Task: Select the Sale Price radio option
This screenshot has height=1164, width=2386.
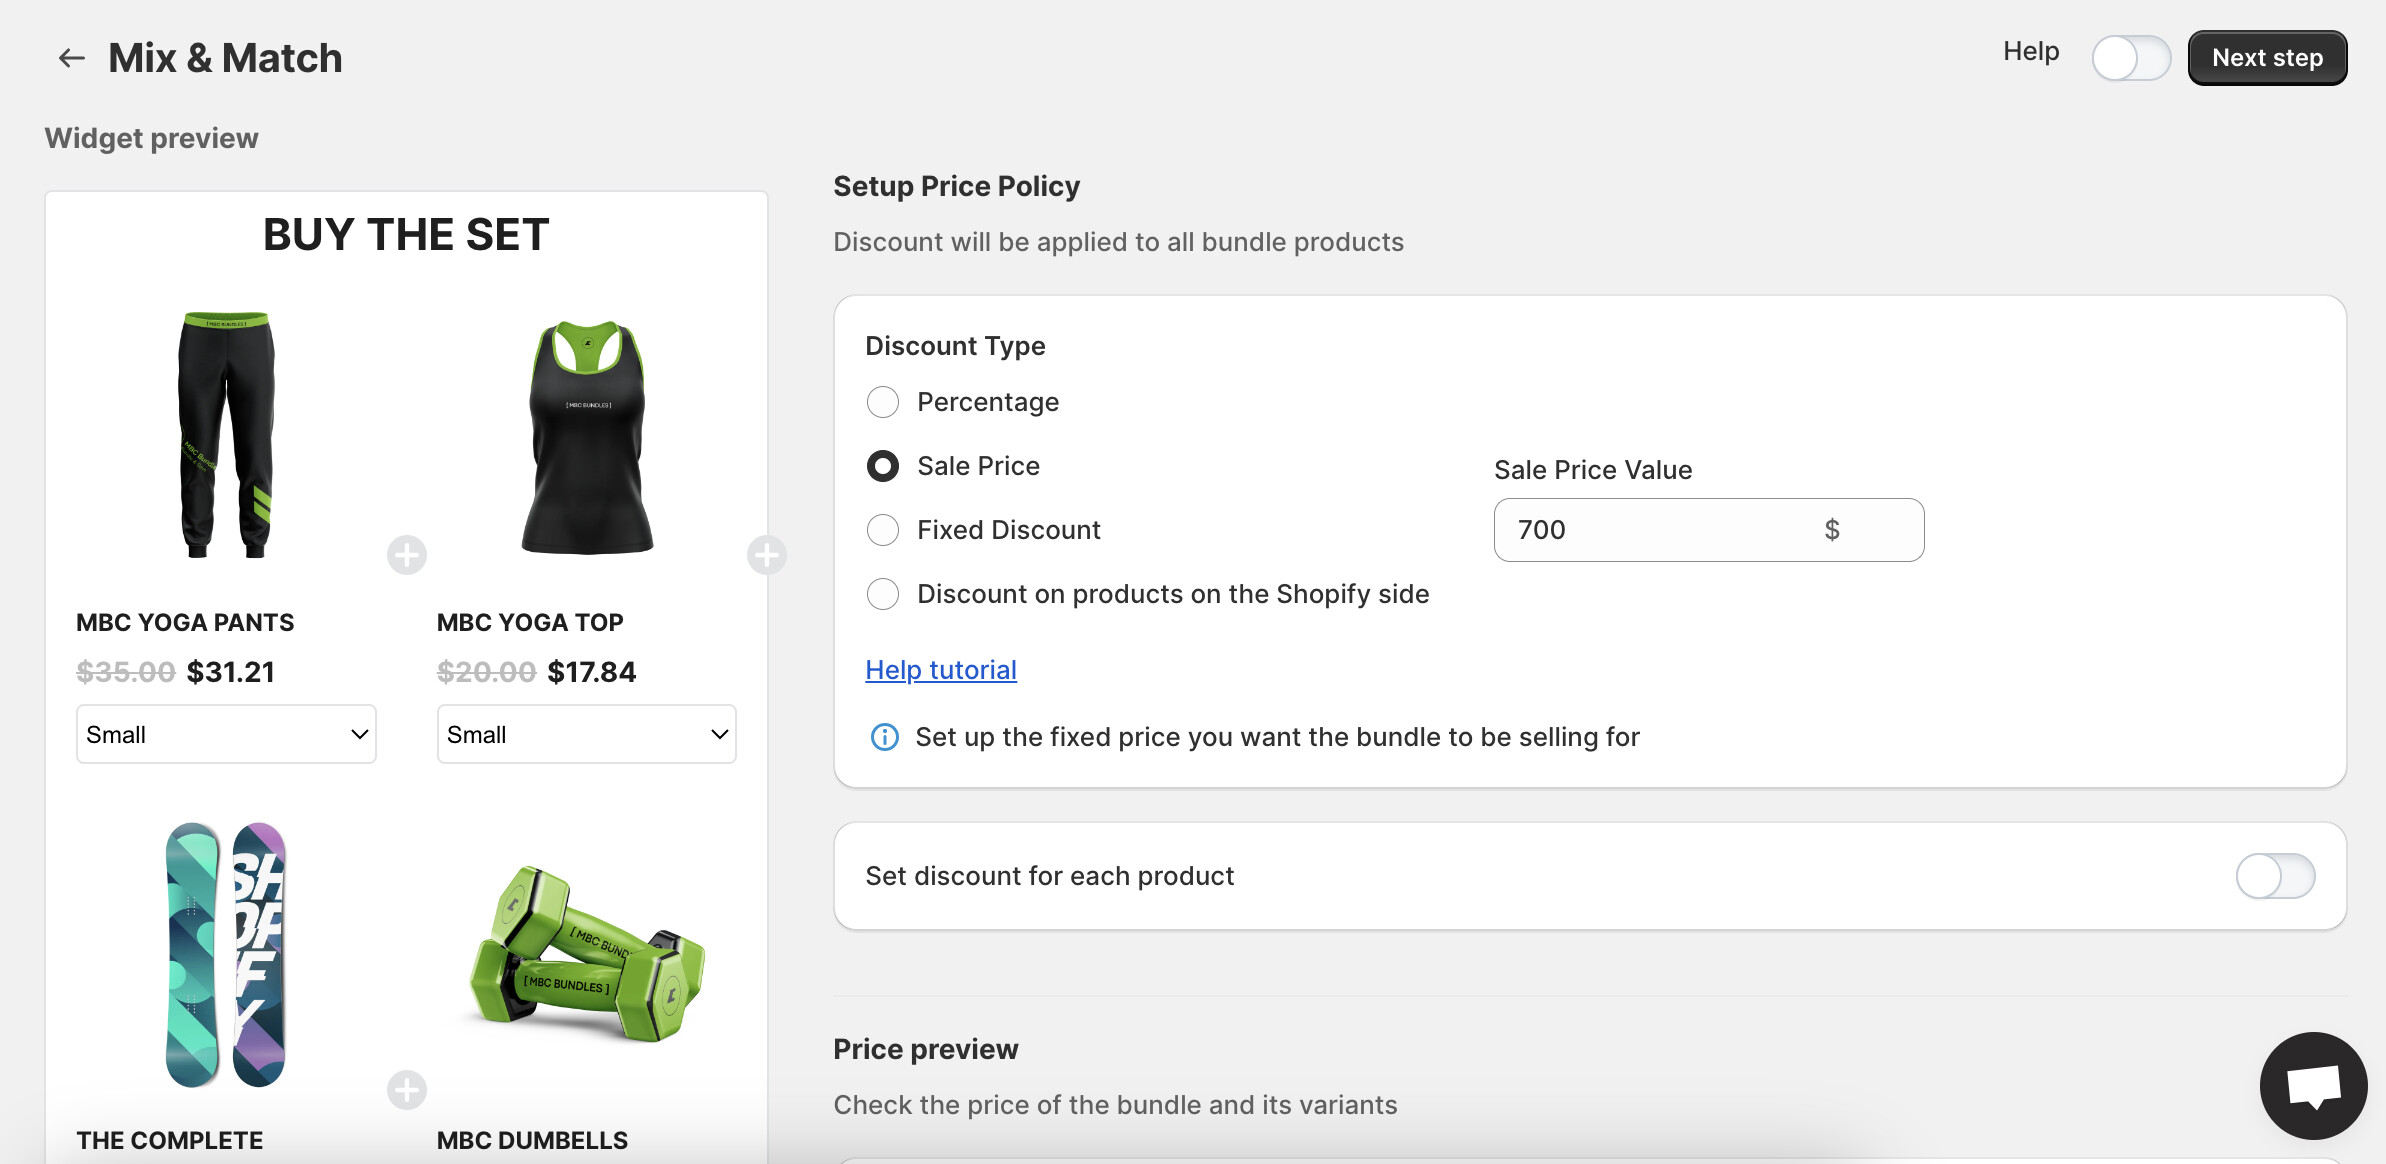Action: coord(883,466)
